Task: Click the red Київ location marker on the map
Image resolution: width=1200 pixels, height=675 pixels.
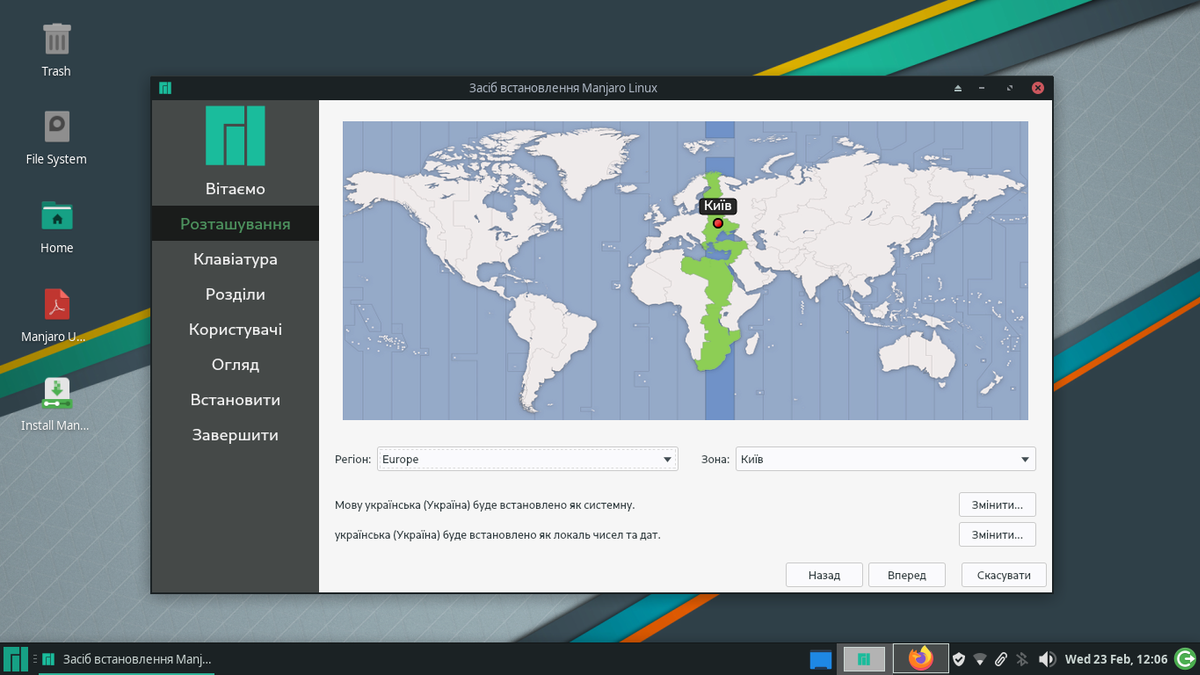Action: pyautogui.click(x=717, y=223)
